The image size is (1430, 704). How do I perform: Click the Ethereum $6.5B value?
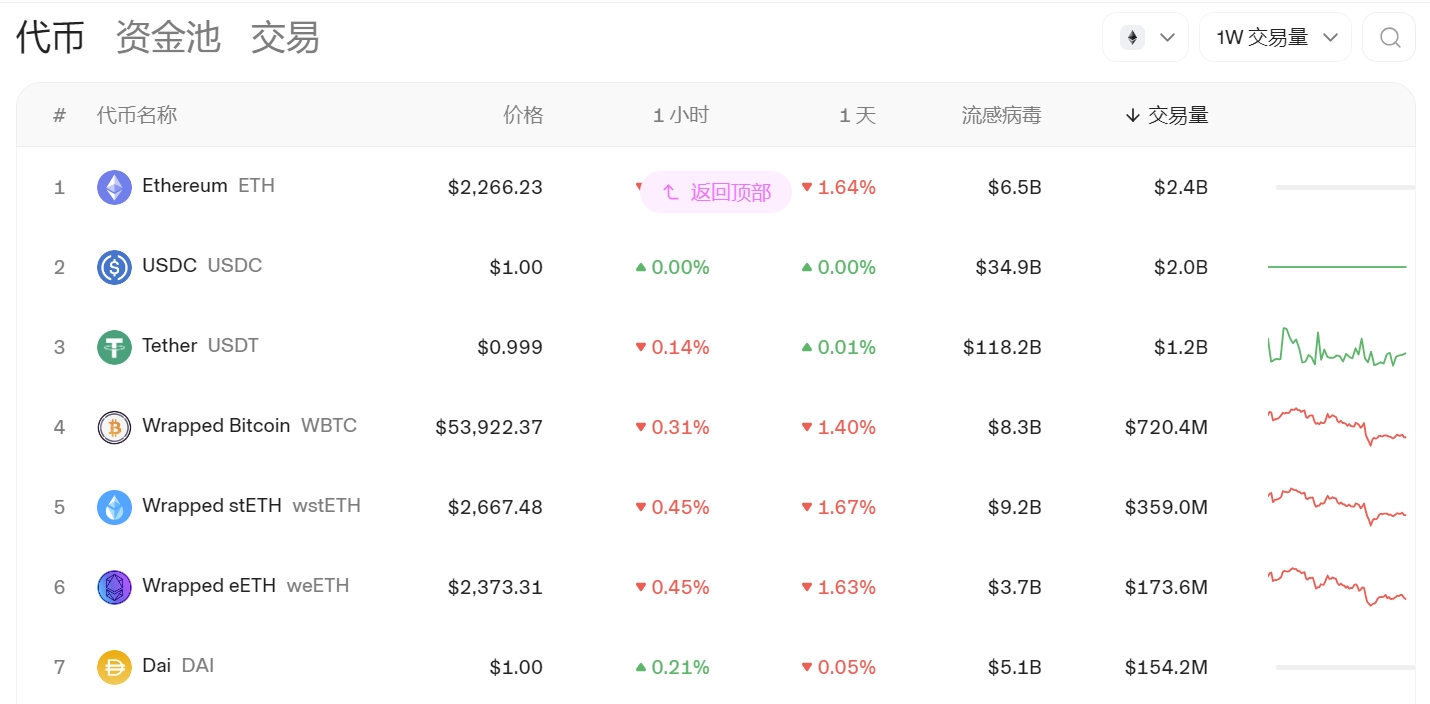tap(1014, 187)
